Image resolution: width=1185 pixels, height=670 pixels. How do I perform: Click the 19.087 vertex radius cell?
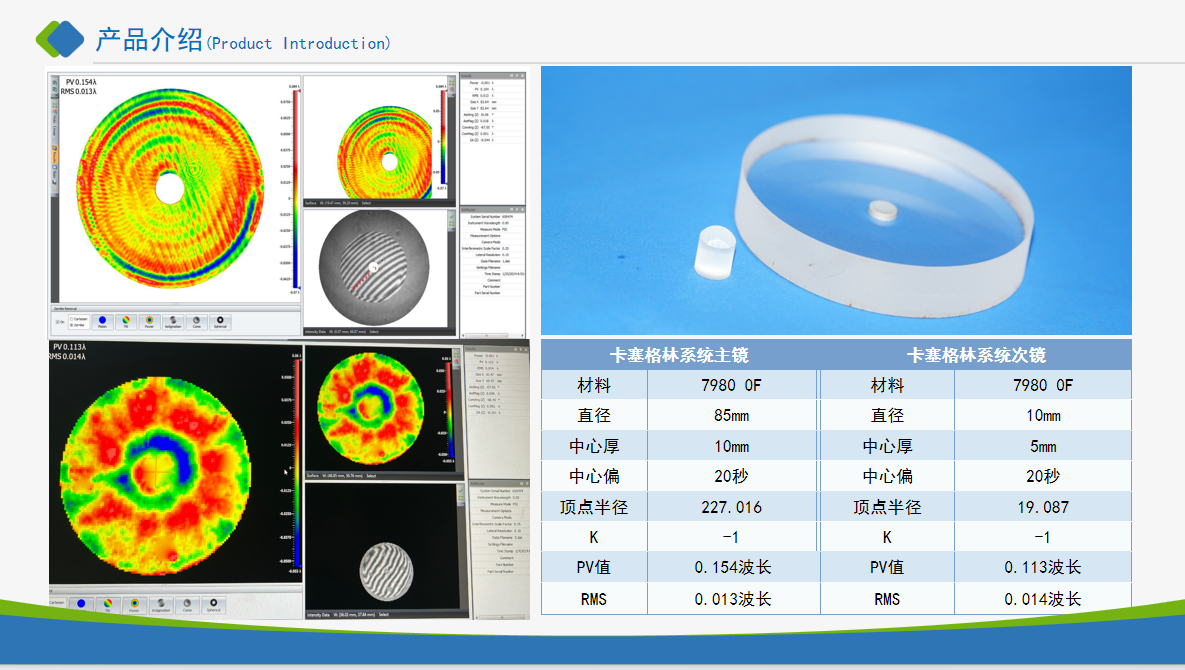[x=1043, y=507]
